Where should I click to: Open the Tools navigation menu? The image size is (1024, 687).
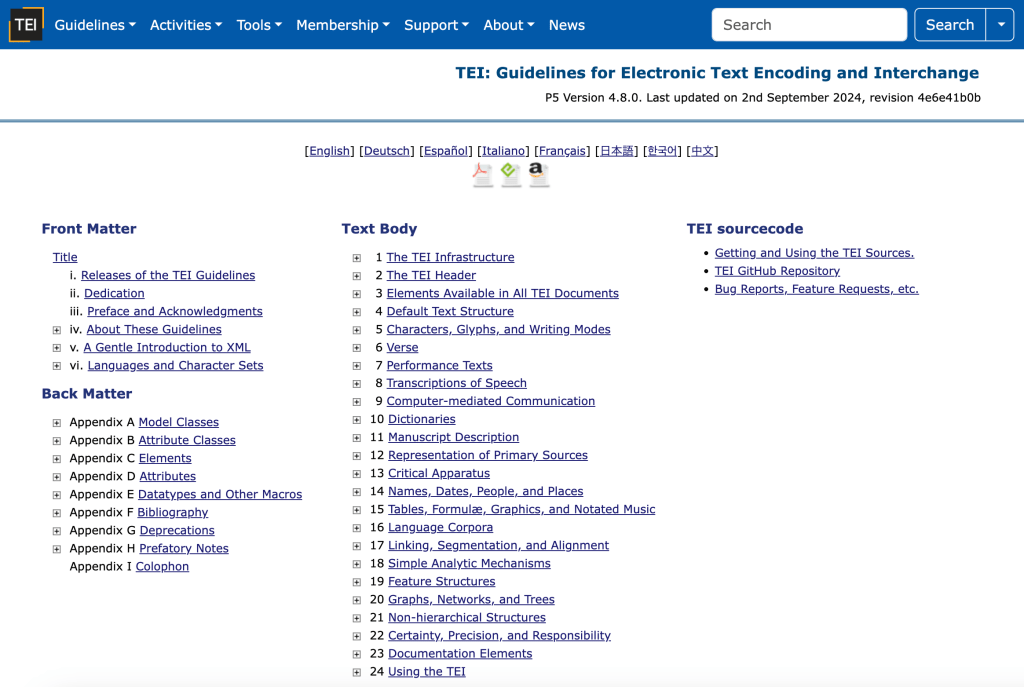click(x=259, y=25)
